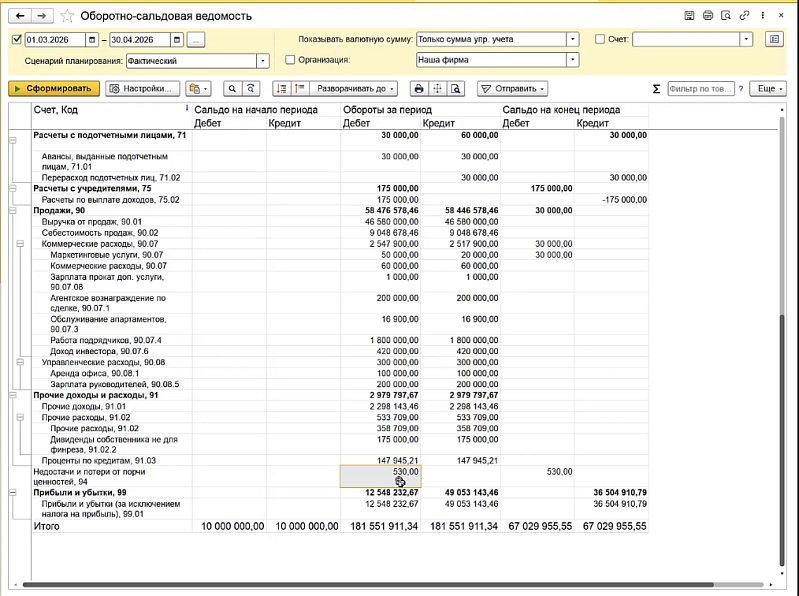Open the report variants dropdown icon
This screenshot has height=596, width=799.
tap(198, 89)
